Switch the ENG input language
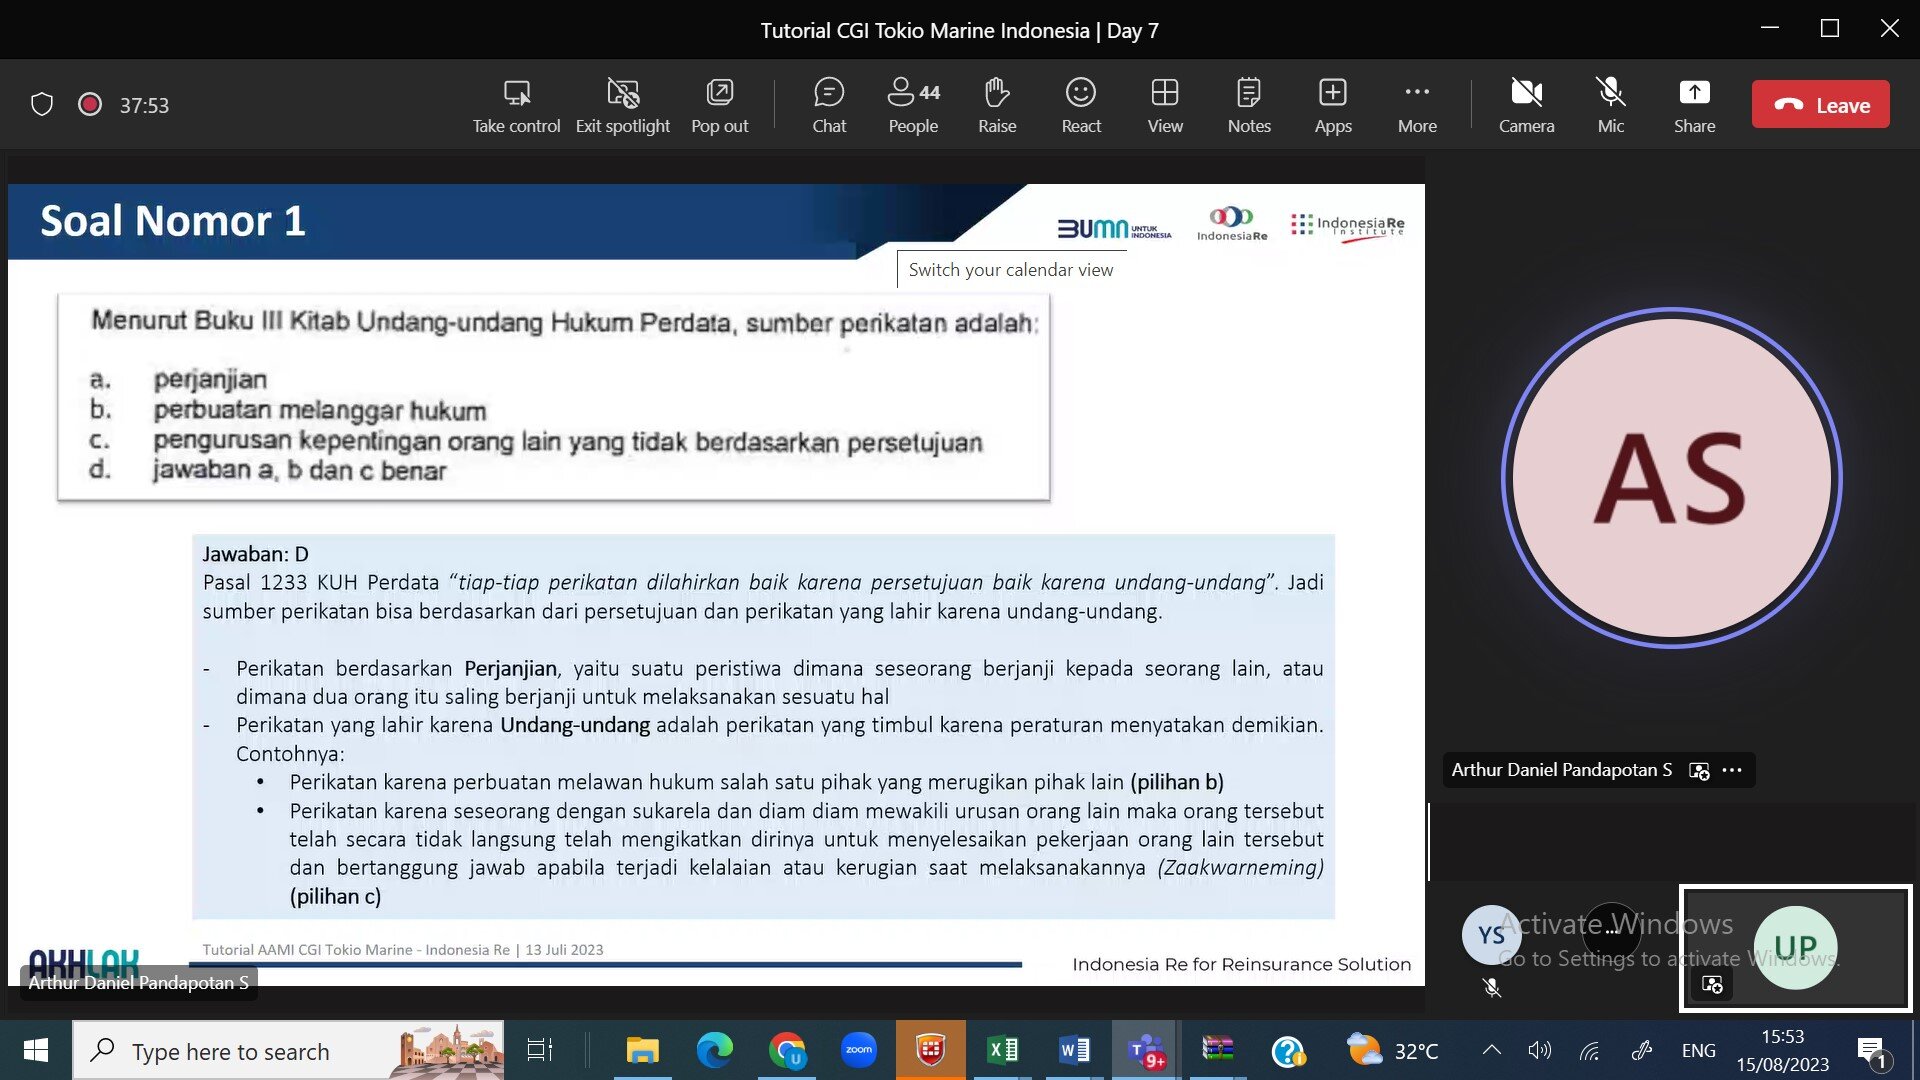 1698,1050
